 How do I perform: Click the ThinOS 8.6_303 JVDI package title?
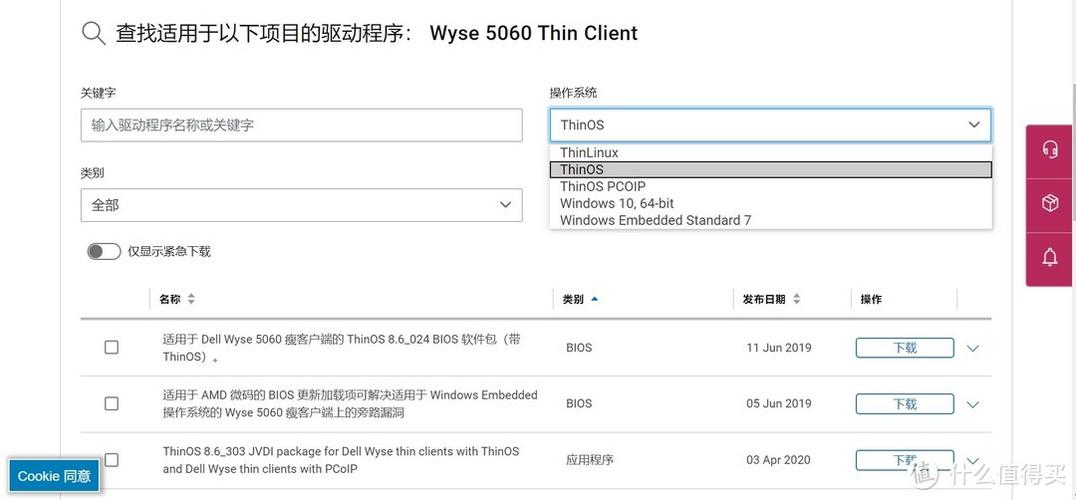[341, 460]
